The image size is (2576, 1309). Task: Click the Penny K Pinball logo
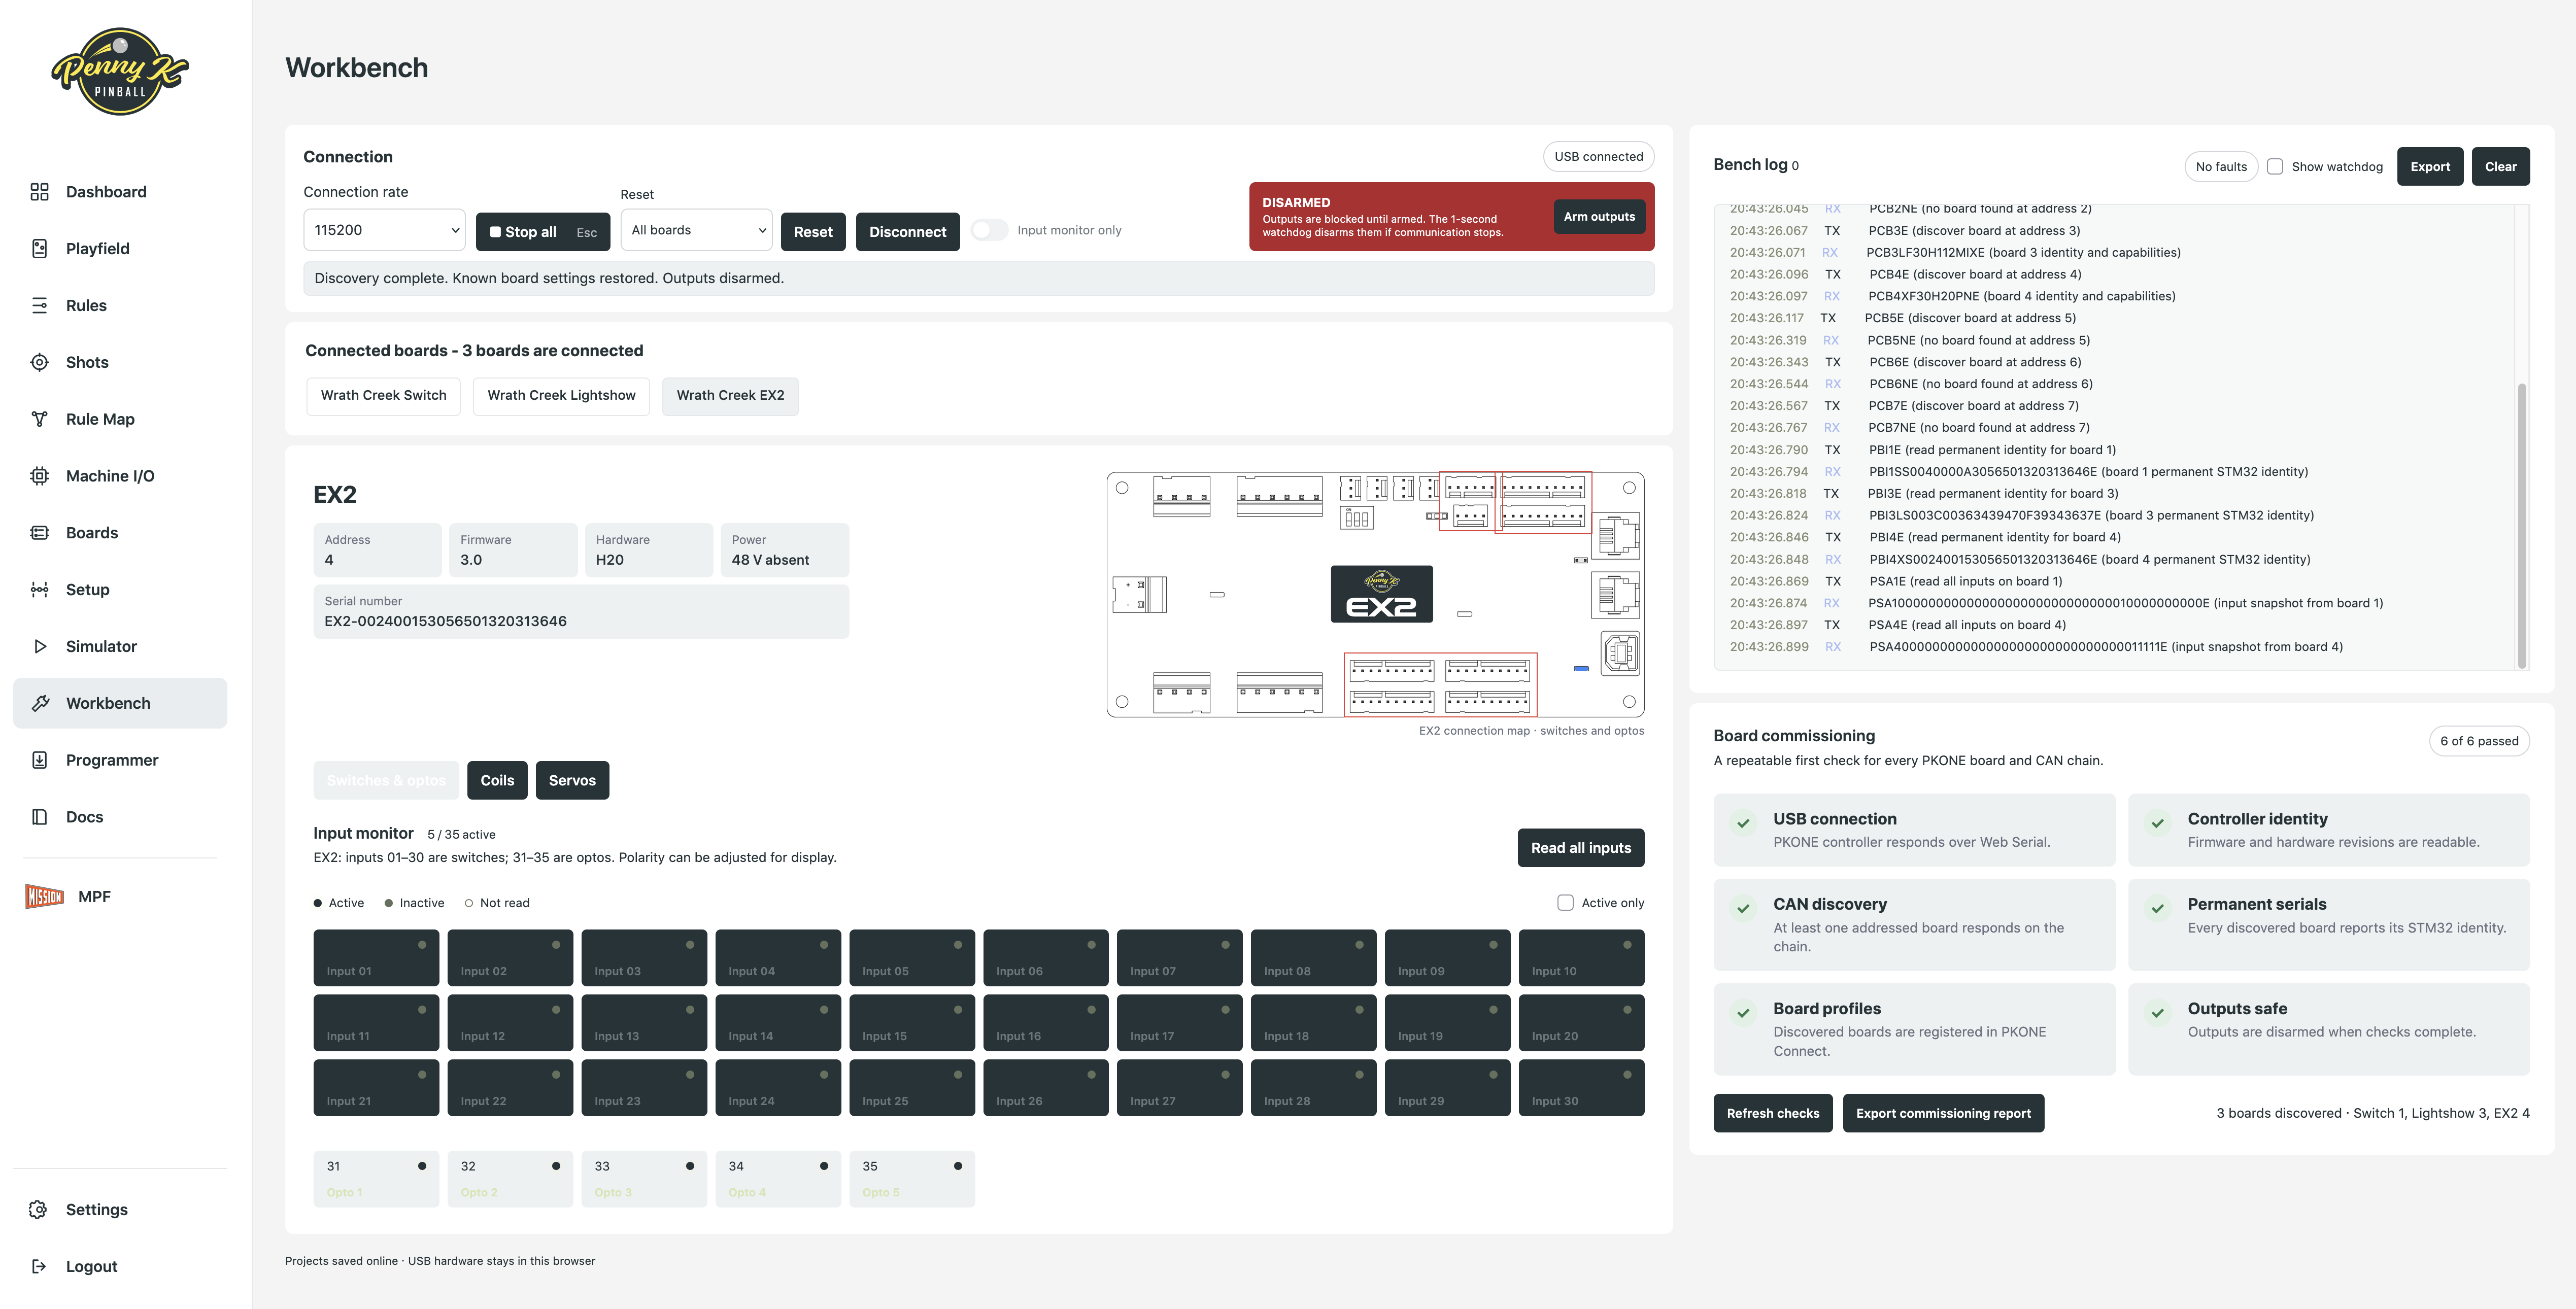pos(120,71)
